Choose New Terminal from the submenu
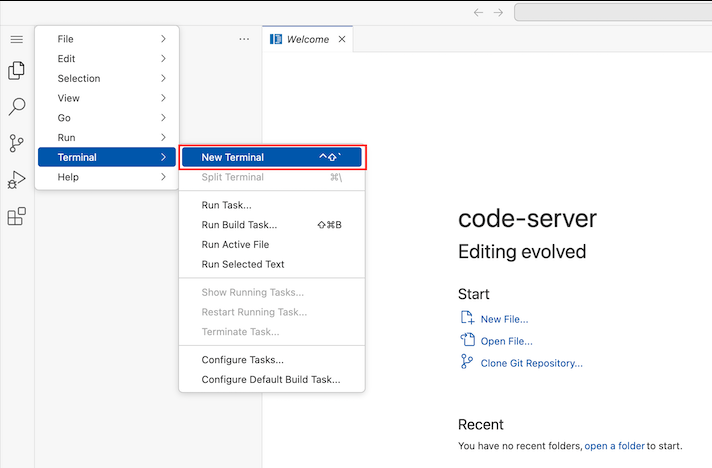 click(272, 157)
